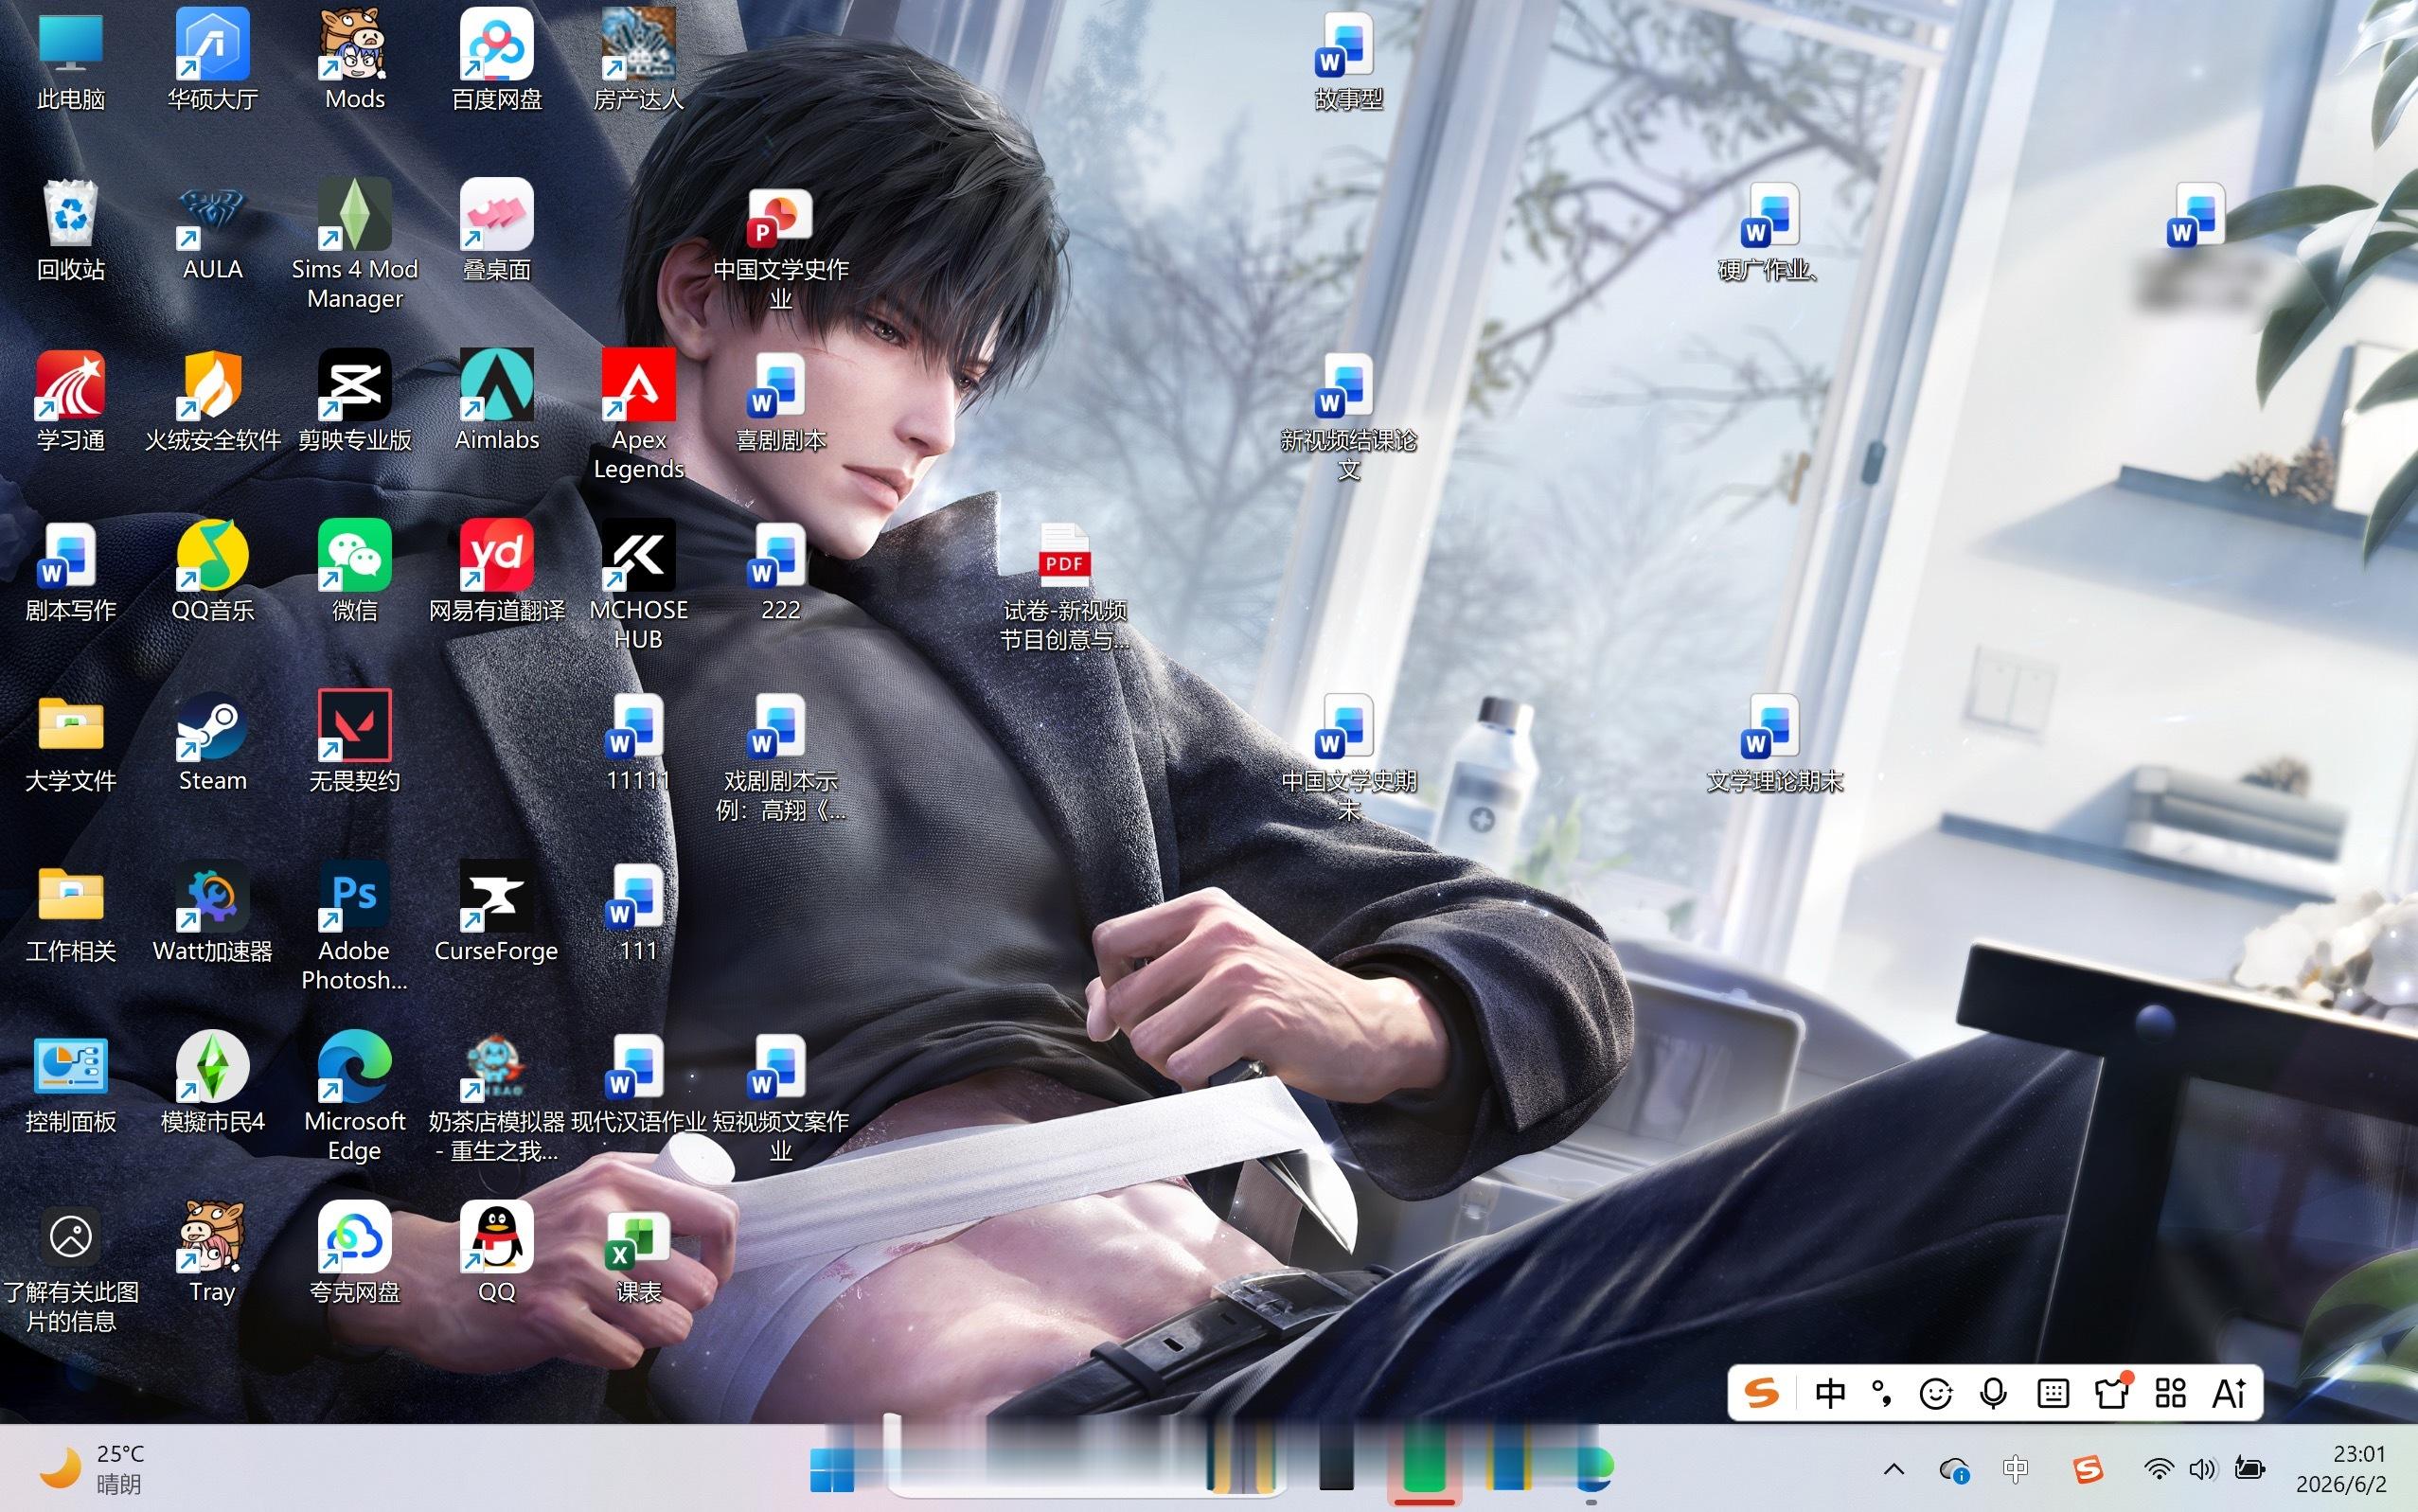The width and height of the screenshot is (2418, 1512).
Task: Toggle the taskbar 中 input indicator
Action: [x=2015, y=1469]
